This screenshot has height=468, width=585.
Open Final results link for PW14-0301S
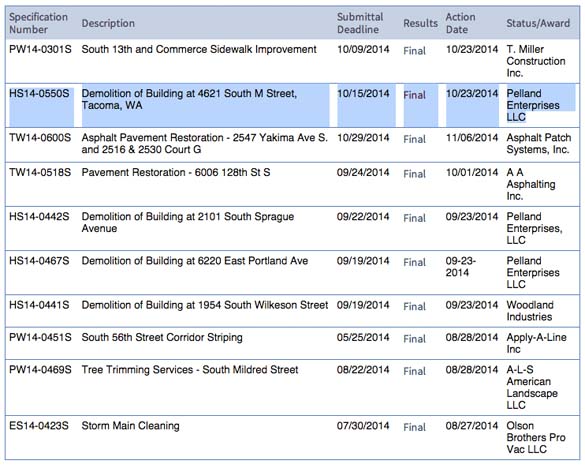point(414,51)
